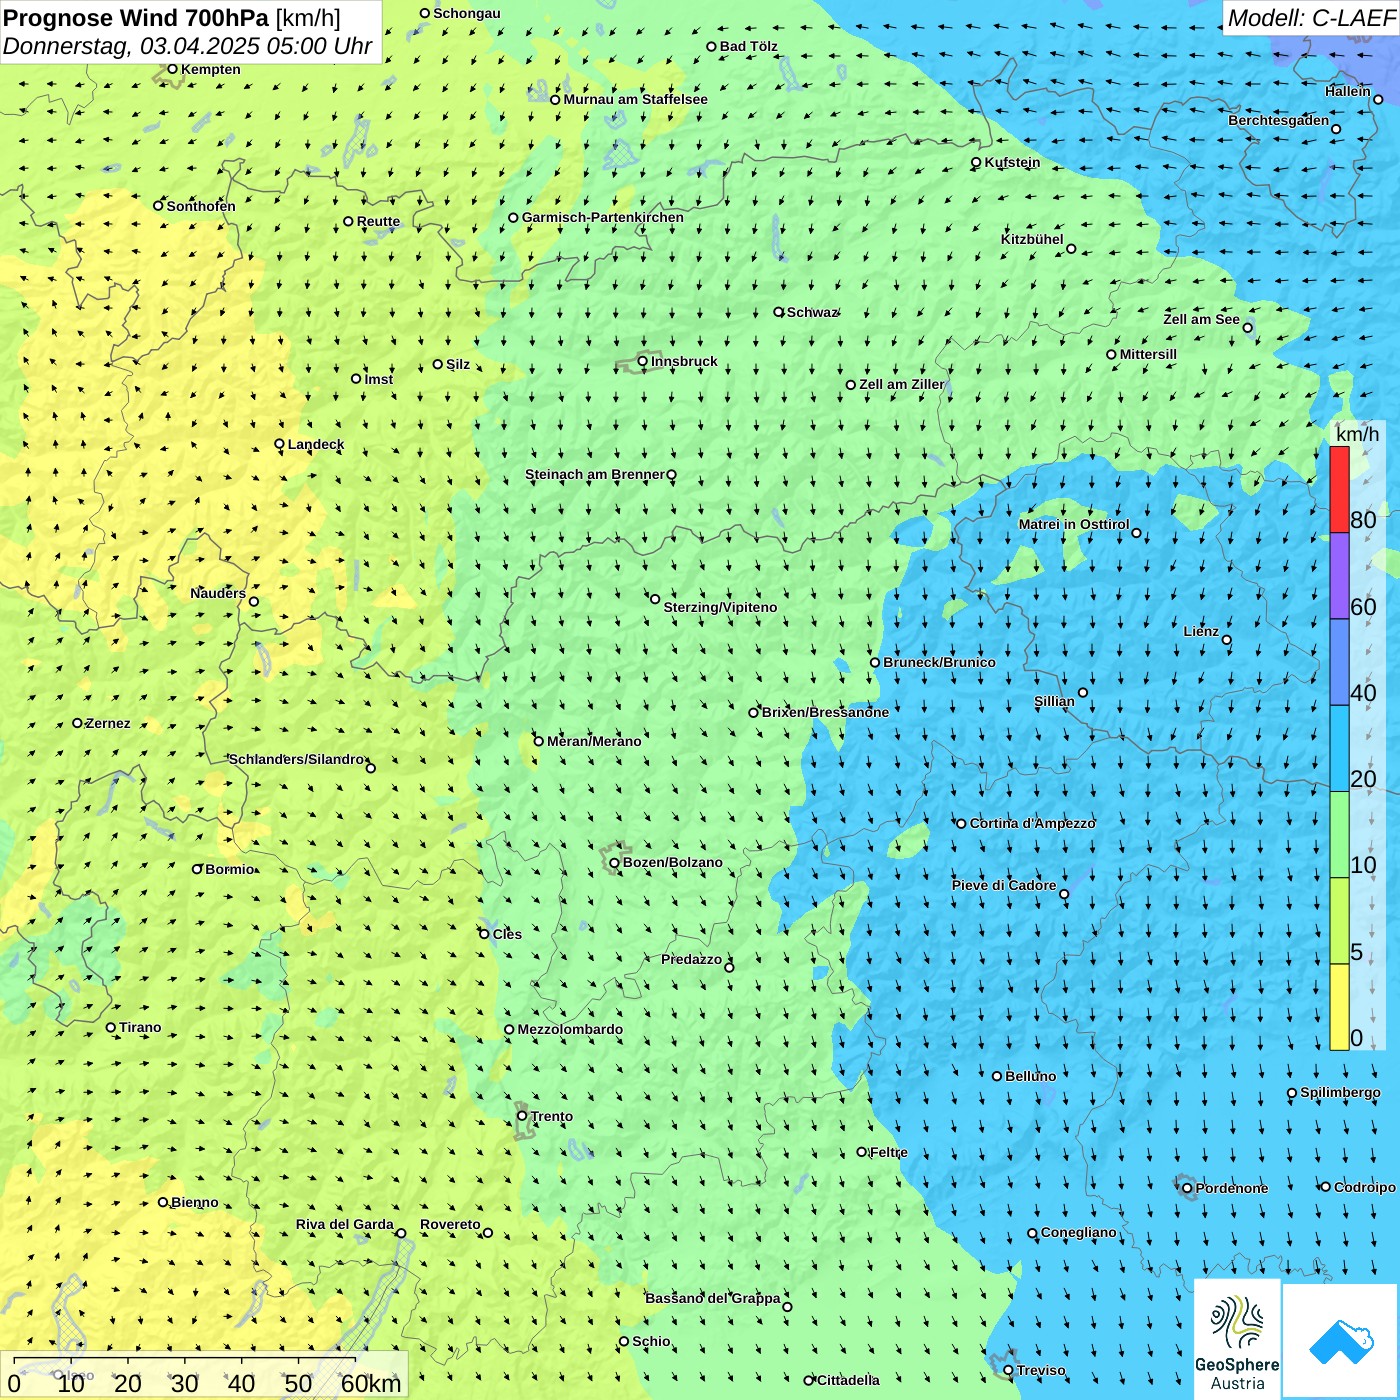The height and width of the screenshot is (1400, 1400).
Task: Click the Tirano label
Action: 140,1027
